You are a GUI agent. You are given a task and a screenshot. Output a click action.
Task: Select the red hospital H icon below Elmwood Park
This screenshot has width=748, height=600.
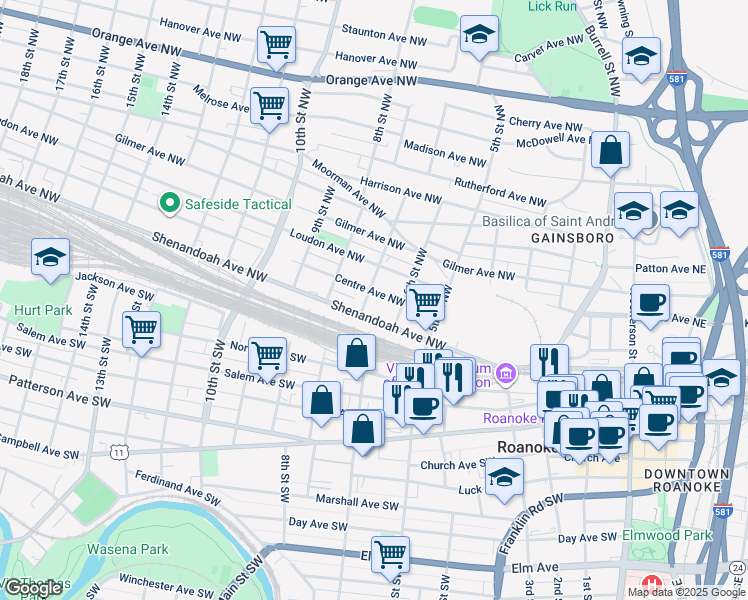(650, 584)
